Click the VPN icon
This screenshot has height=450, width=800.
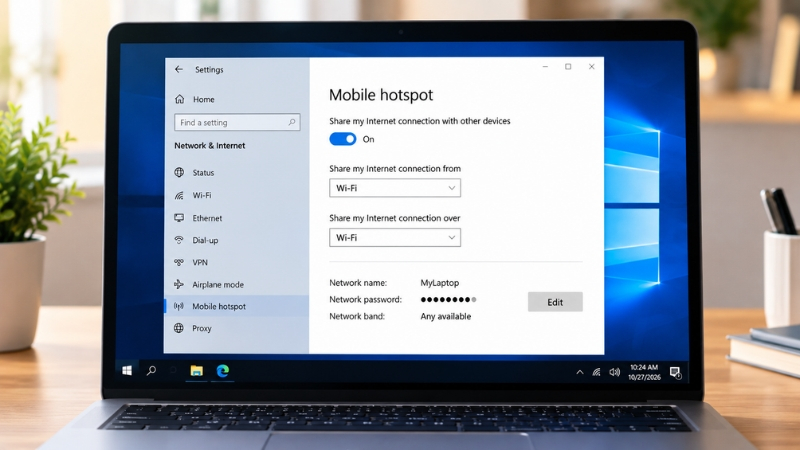[179, 262]
